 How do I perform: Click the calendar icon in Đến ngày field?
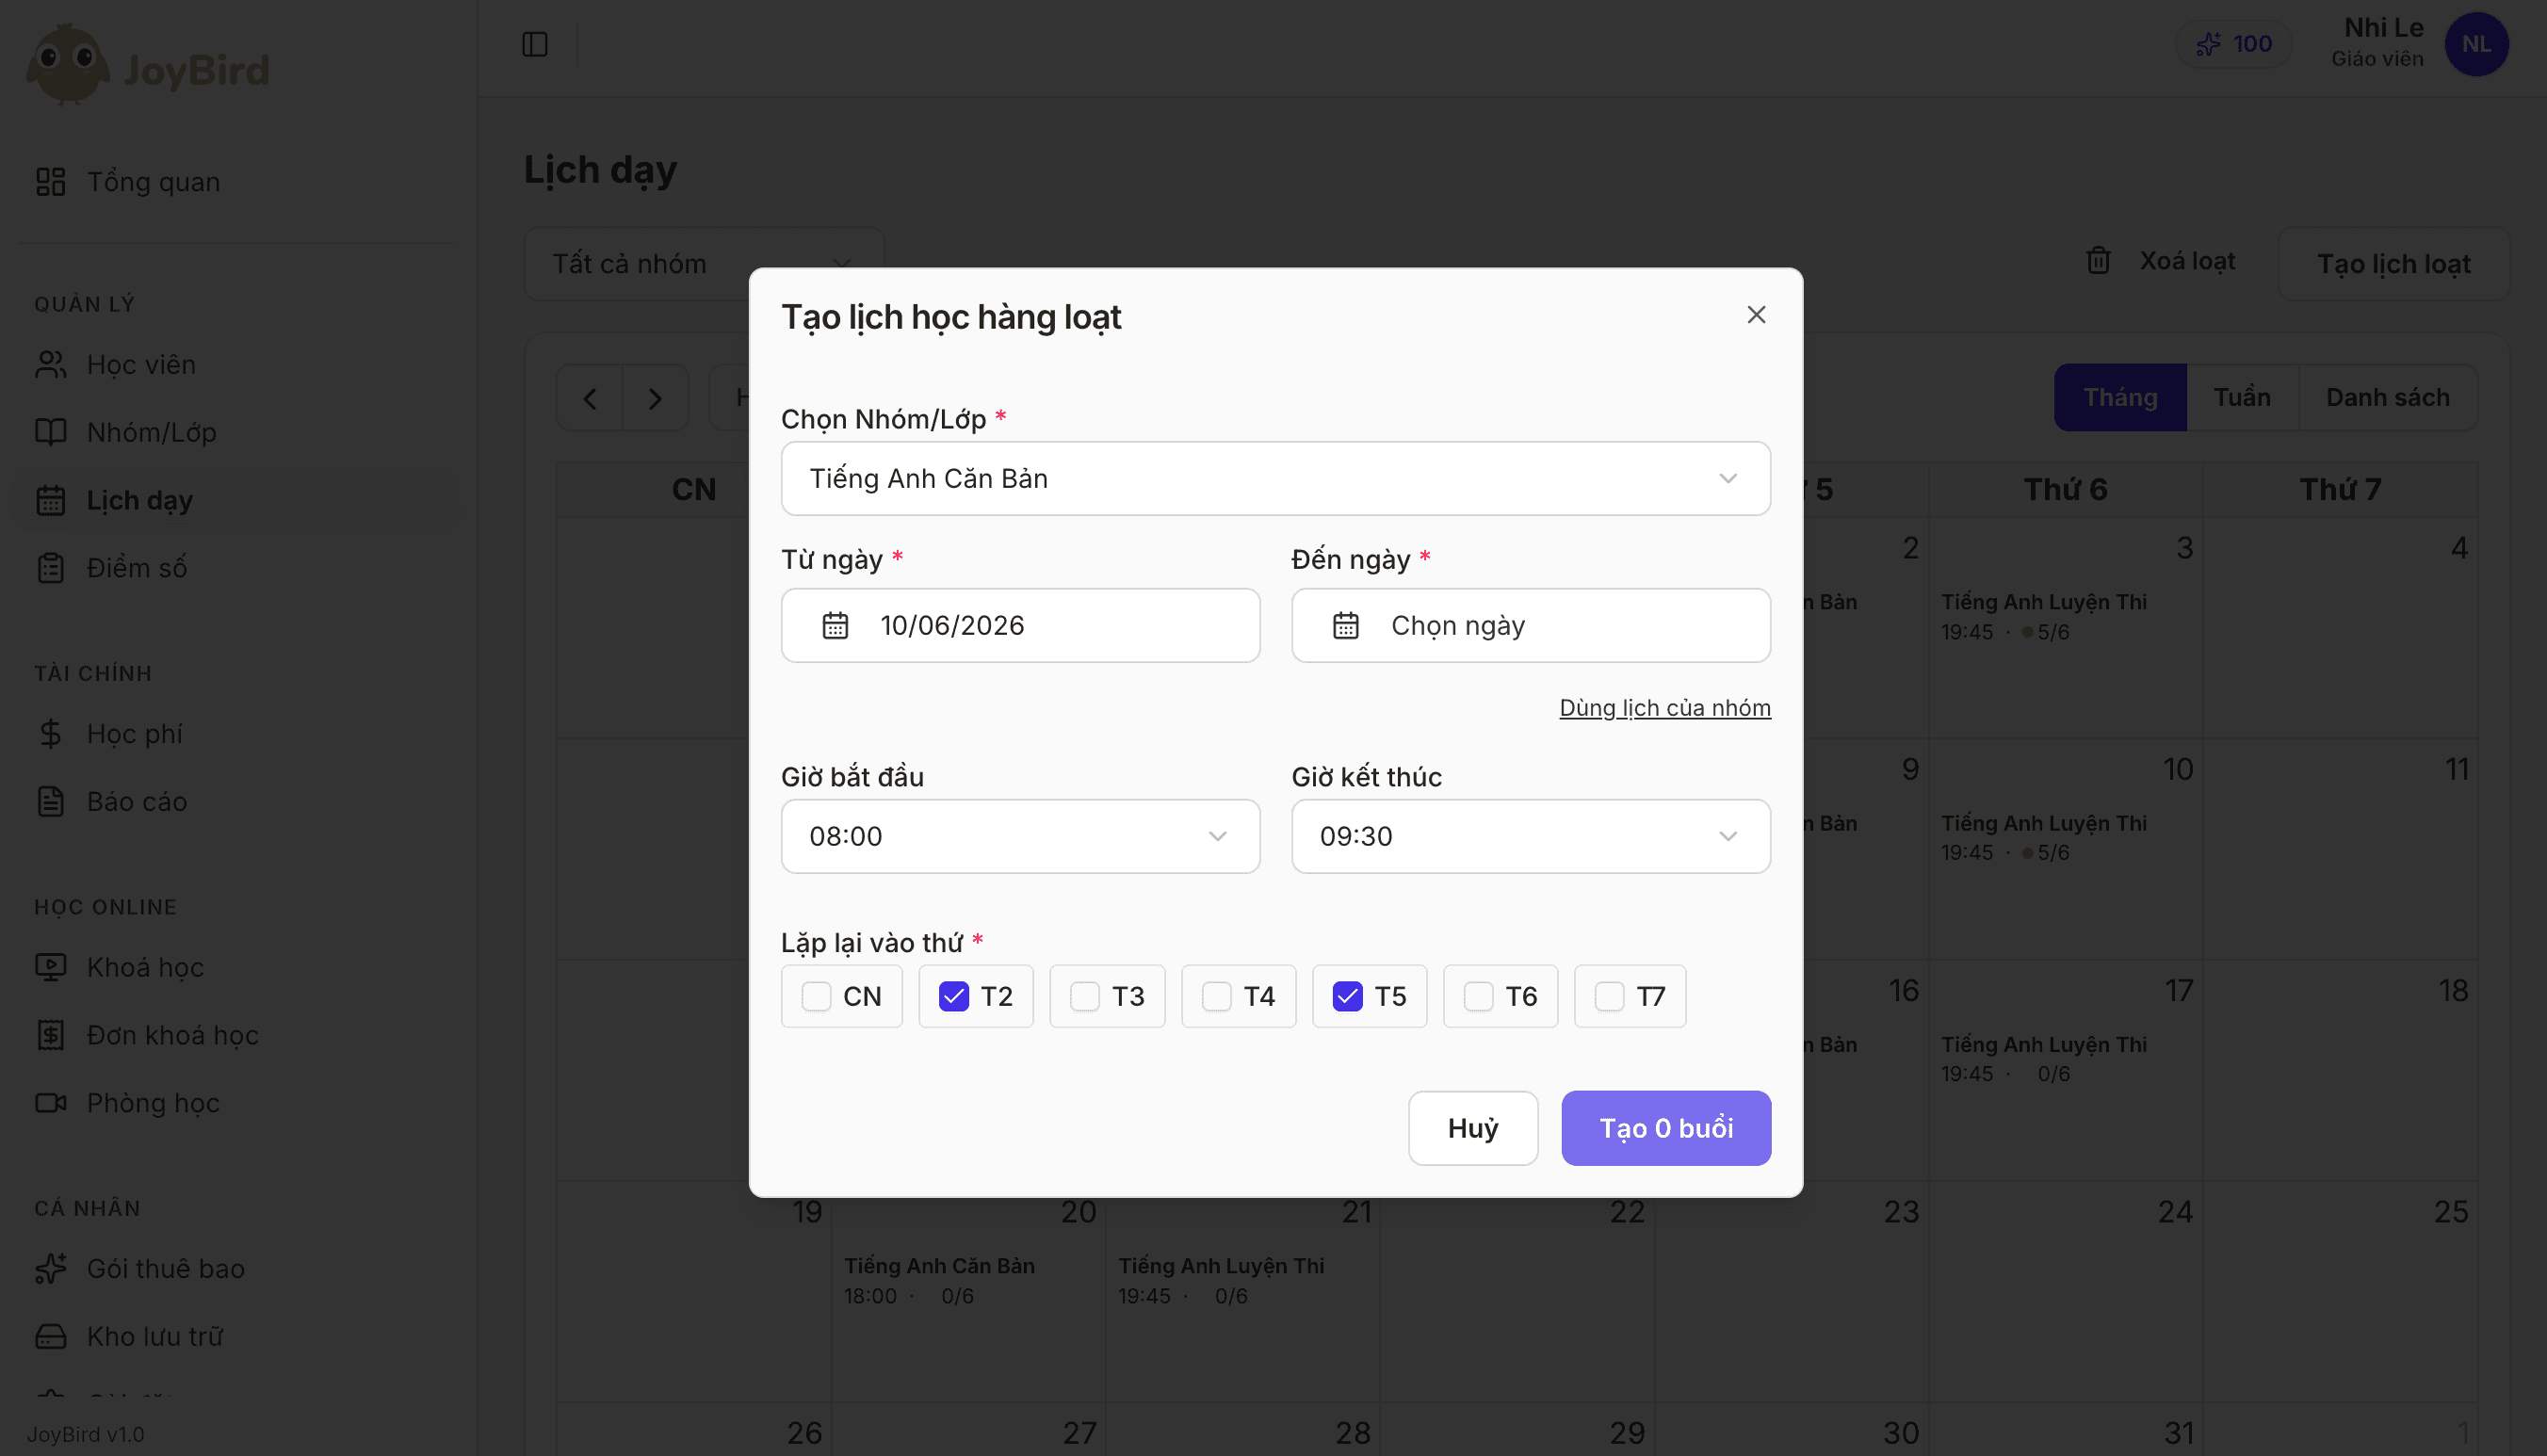(x=1346, y=625)
